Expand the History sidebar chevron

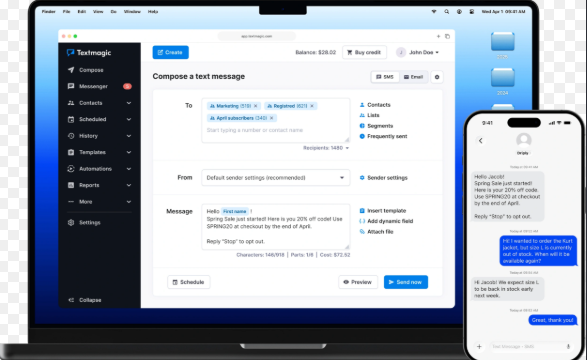(129, 136)
